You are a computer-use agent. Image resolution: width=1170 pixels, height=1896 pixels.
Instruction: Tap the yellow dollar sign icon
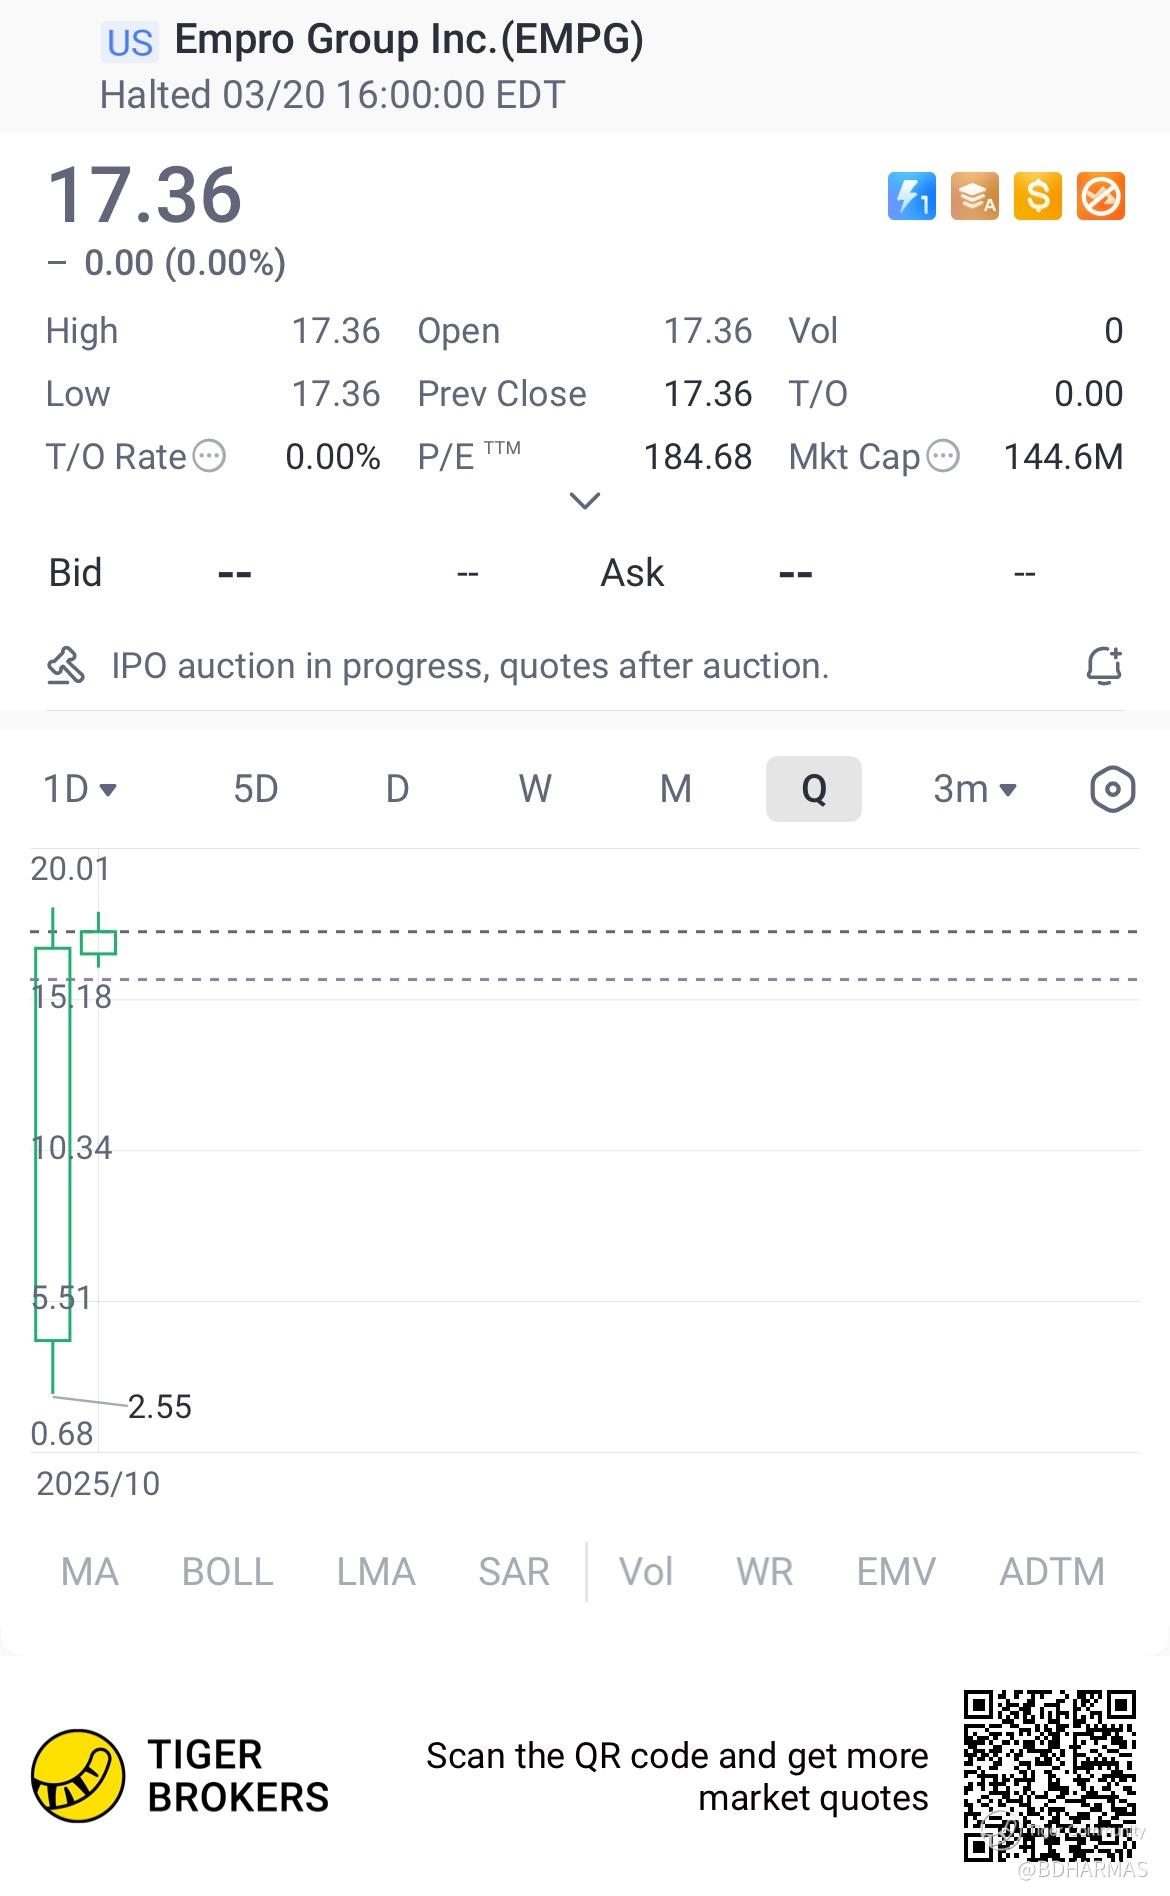1038,196
